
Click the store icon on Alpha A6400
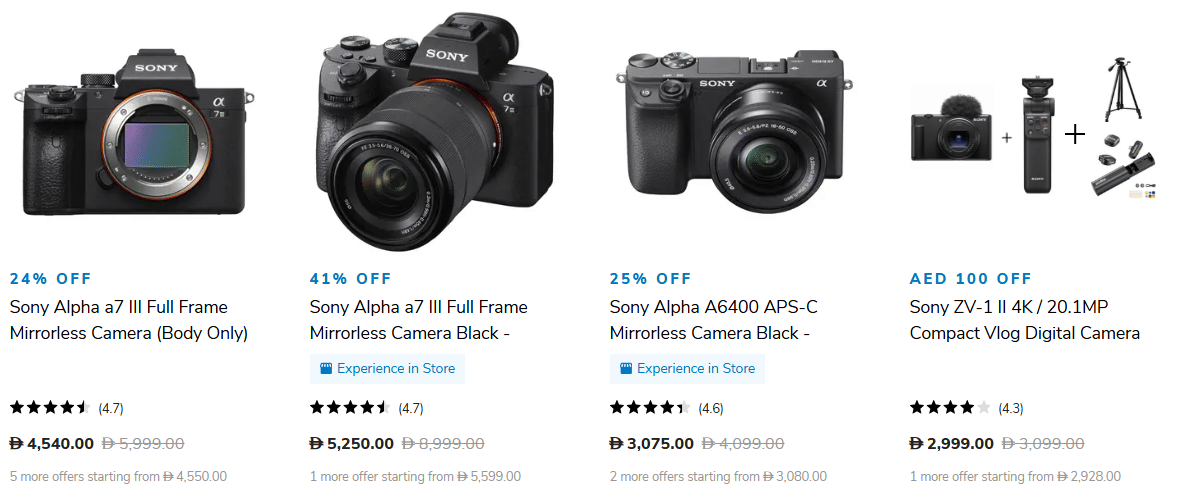click(625, 368)
